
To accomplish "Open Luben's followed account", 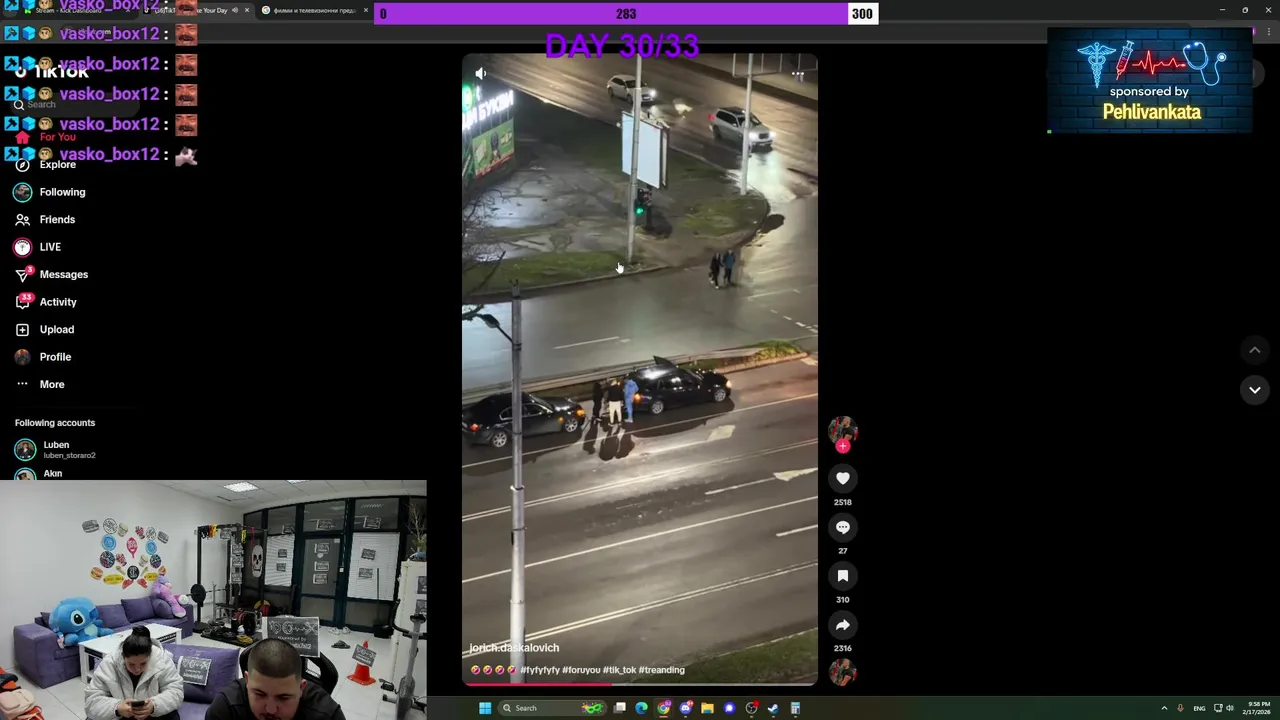I will pos(55,449).
